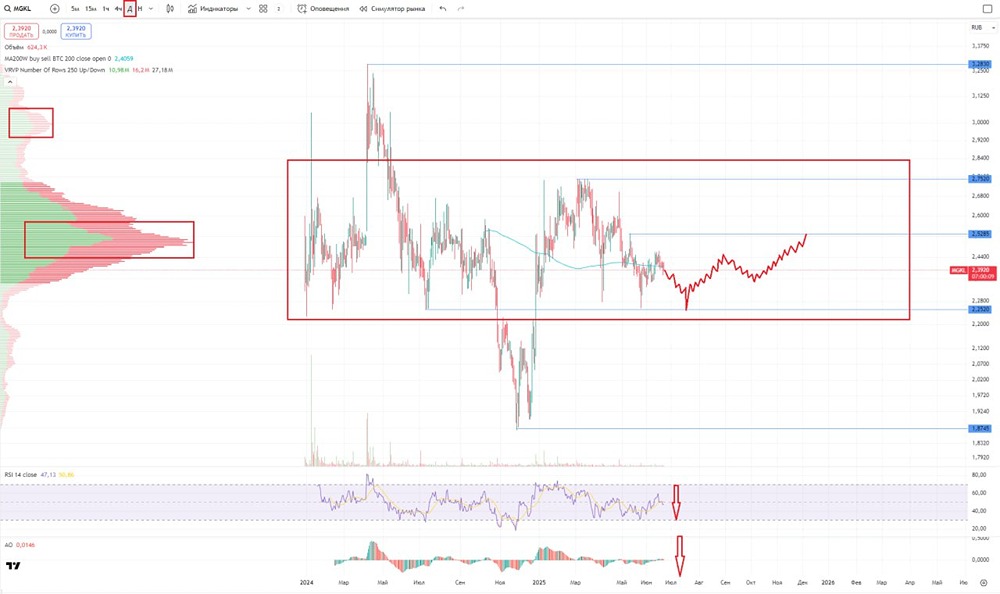
Task: Switch to the 5м timeframe
Action: point(75,9)
